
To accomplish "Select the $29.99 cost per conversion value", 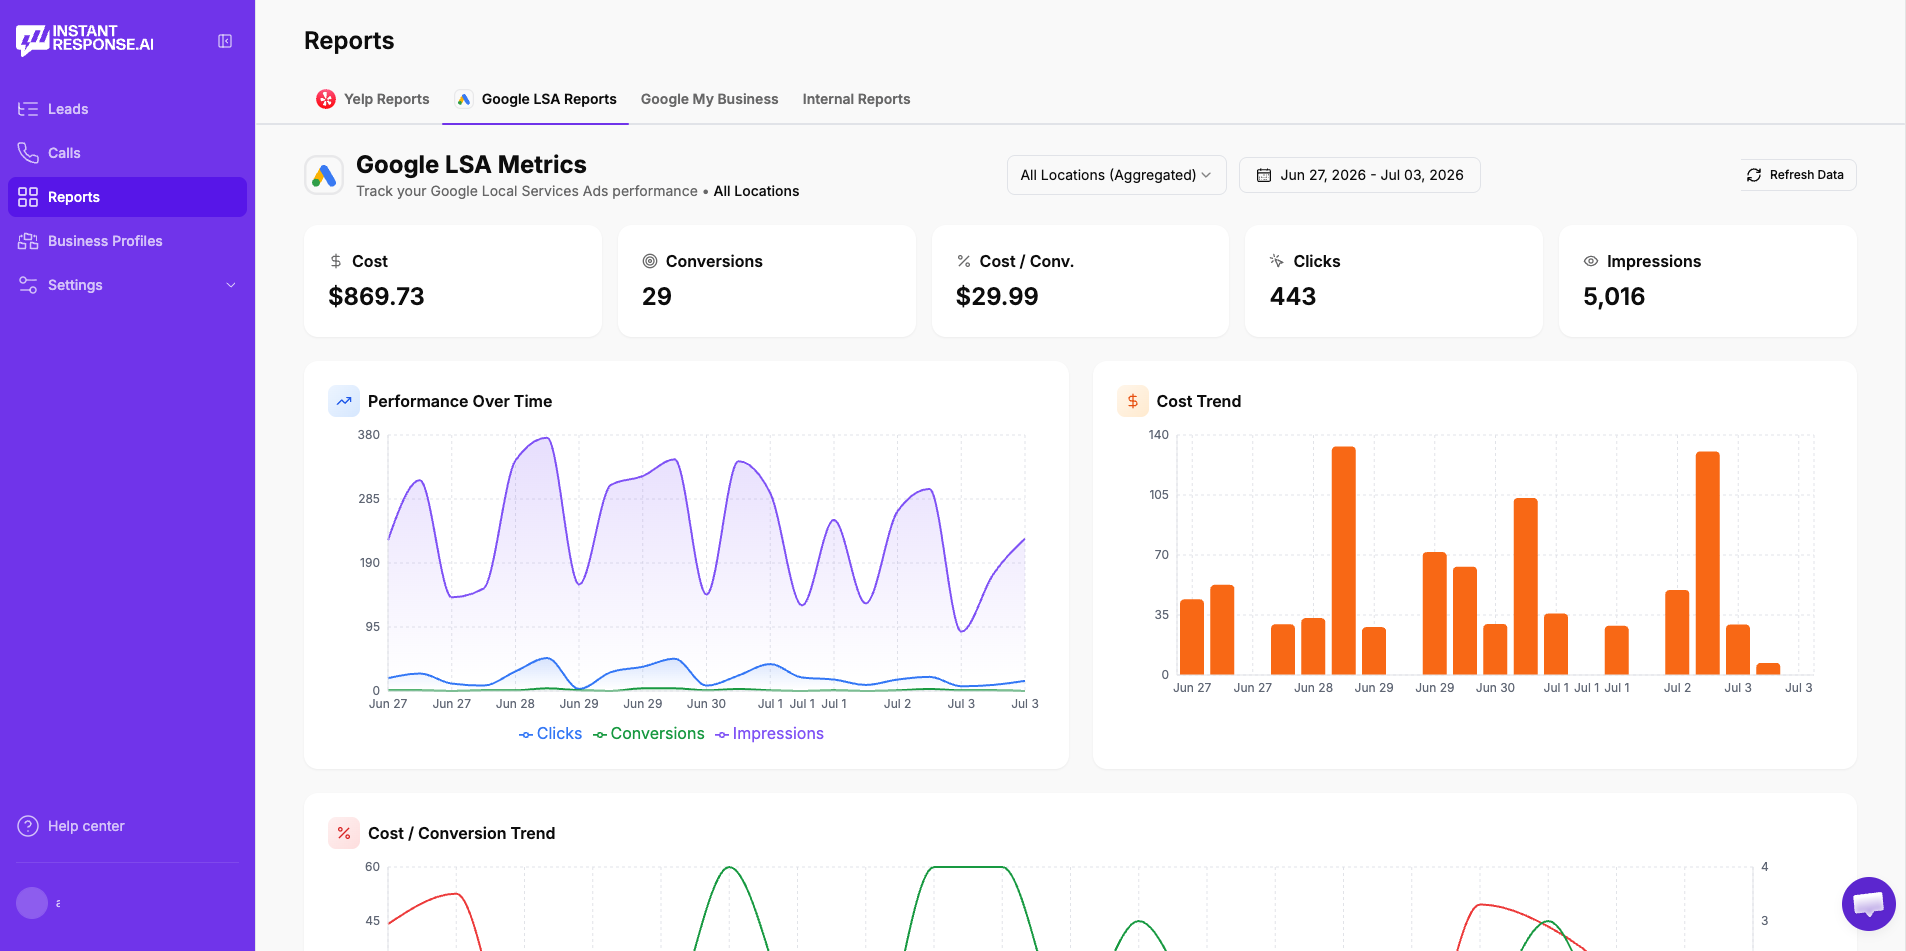I will (x=997, y=297).
